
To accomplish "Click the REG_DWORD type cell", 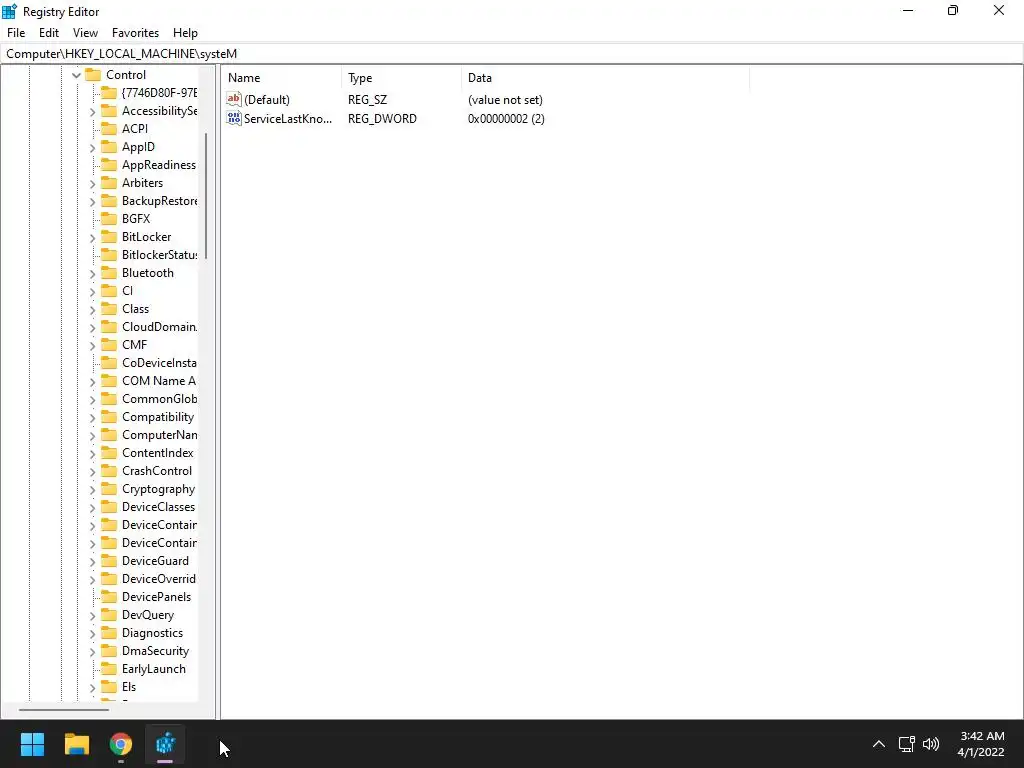I will tap(382, 118).
